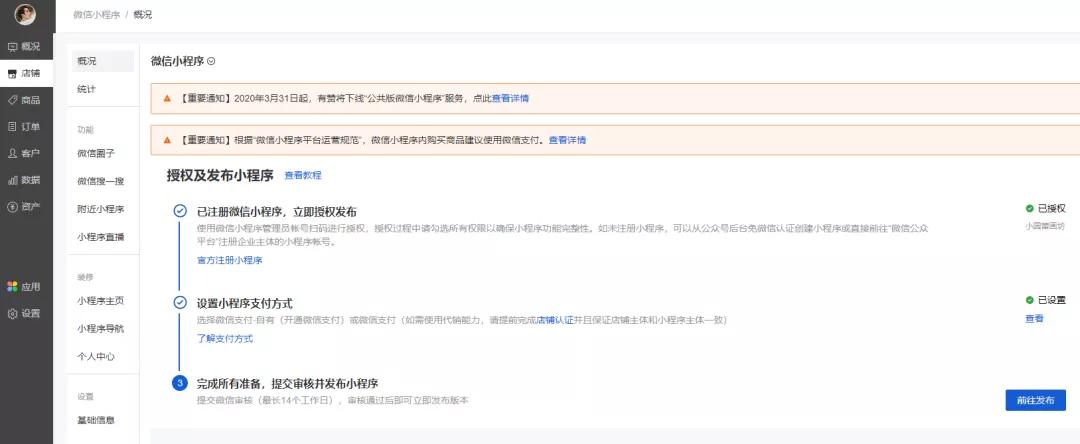
Task: Open 微信搜一搜 feature
Action: (x=103, y=181)
